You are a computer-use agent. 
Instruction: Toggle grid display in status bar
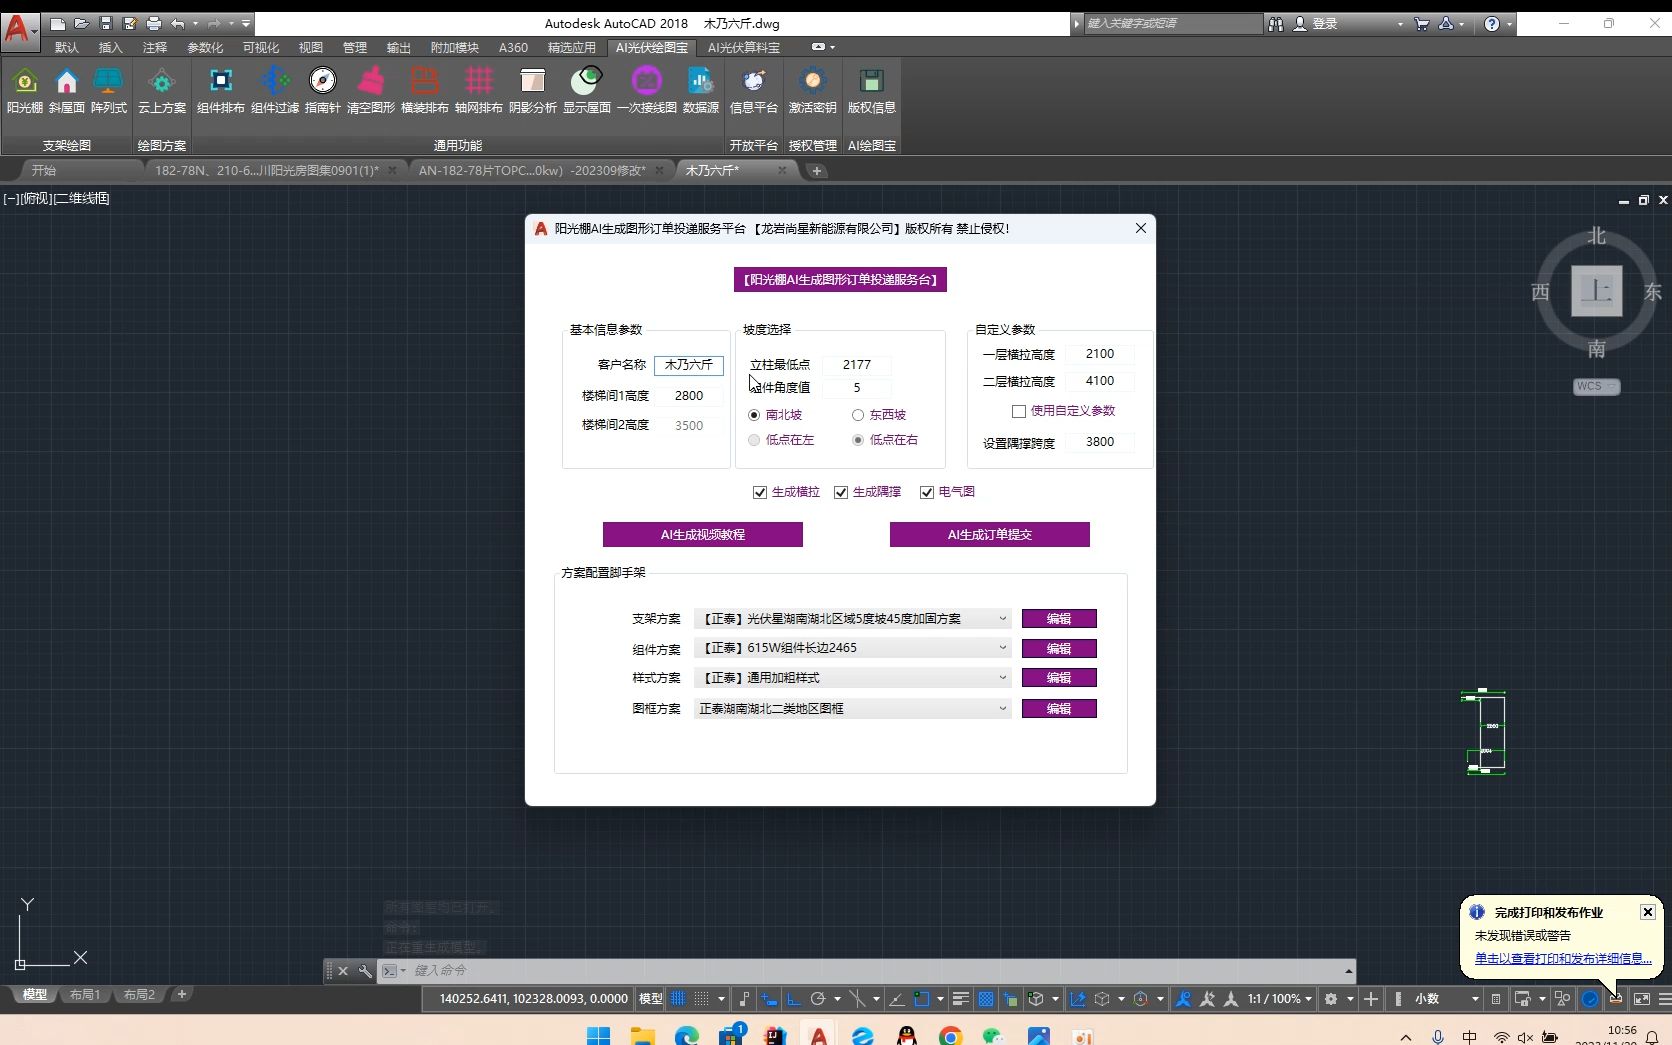click(x=679, y=998)
